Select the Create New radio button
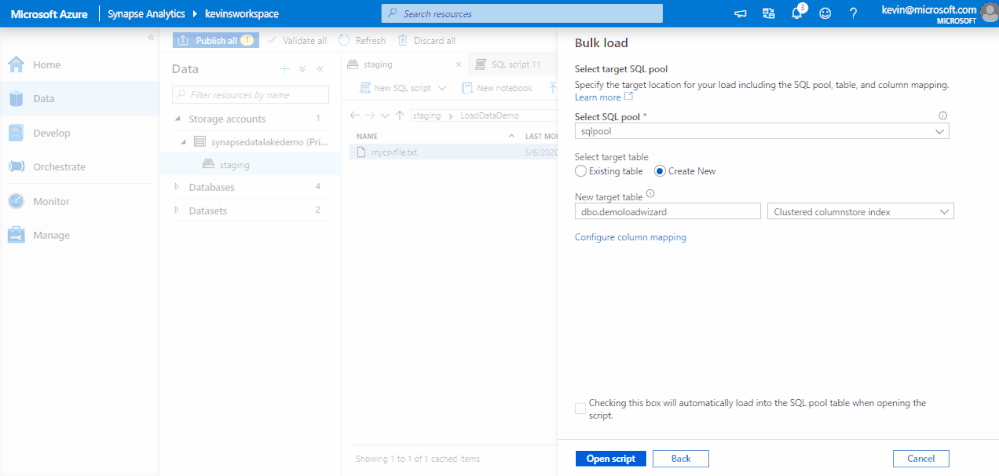999x476 pixels. [660, 171]
